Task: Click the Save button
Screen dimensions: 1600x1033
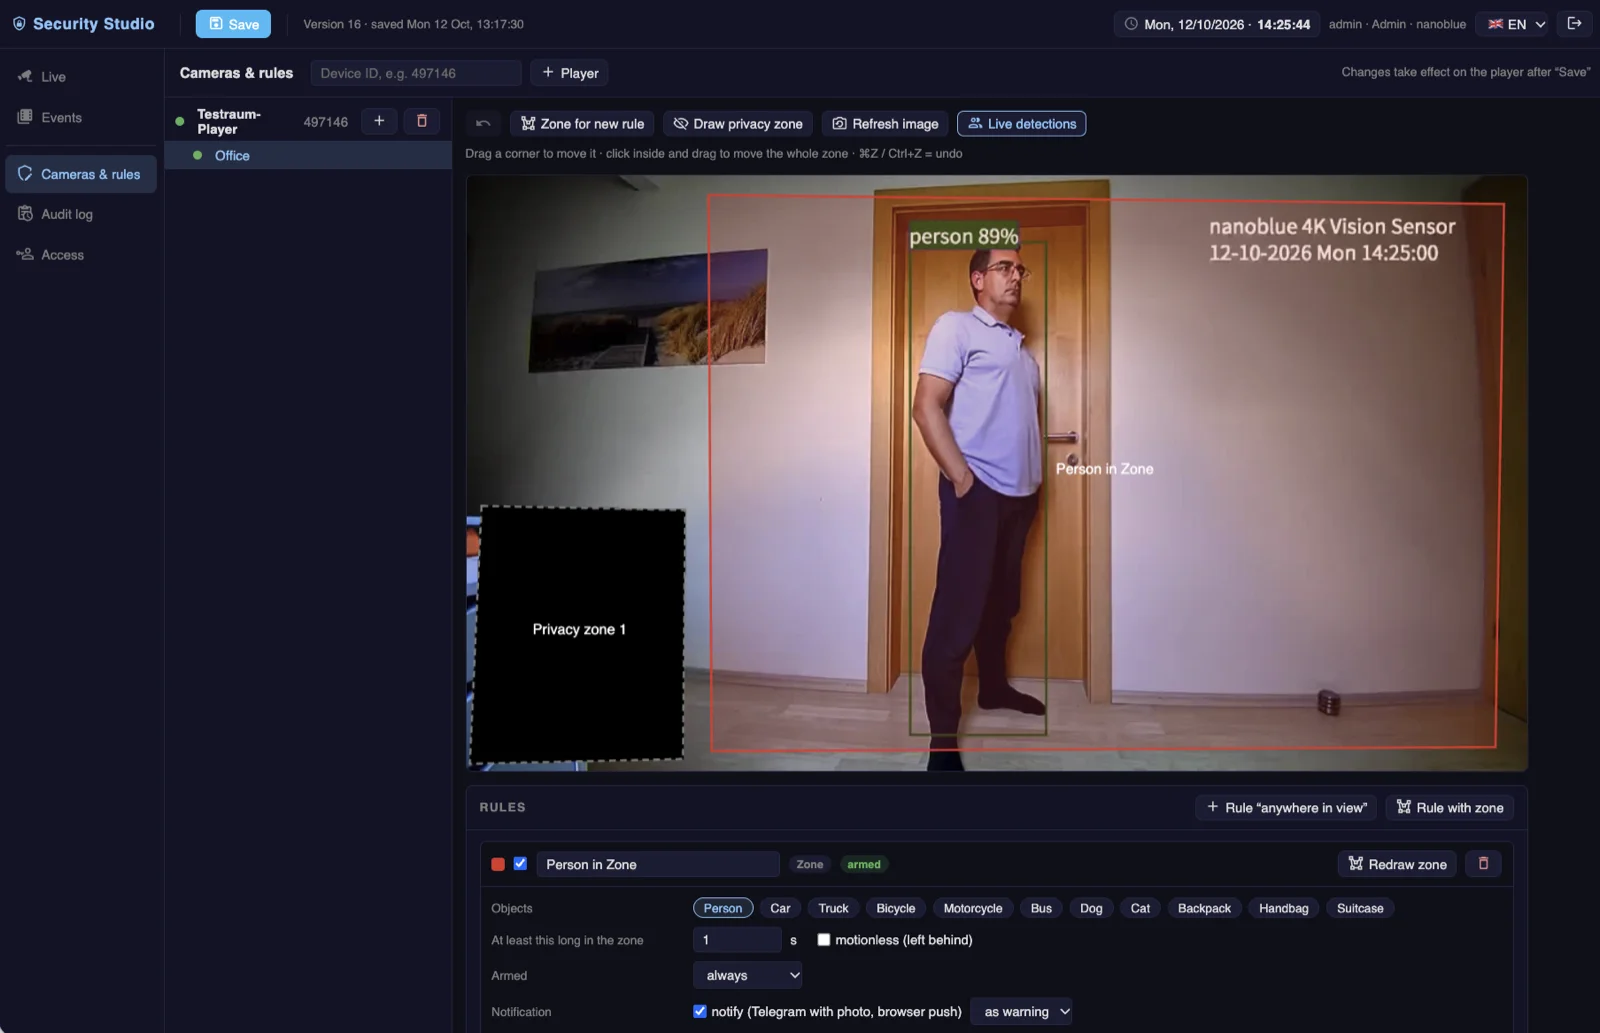Action: click(233, 24)
